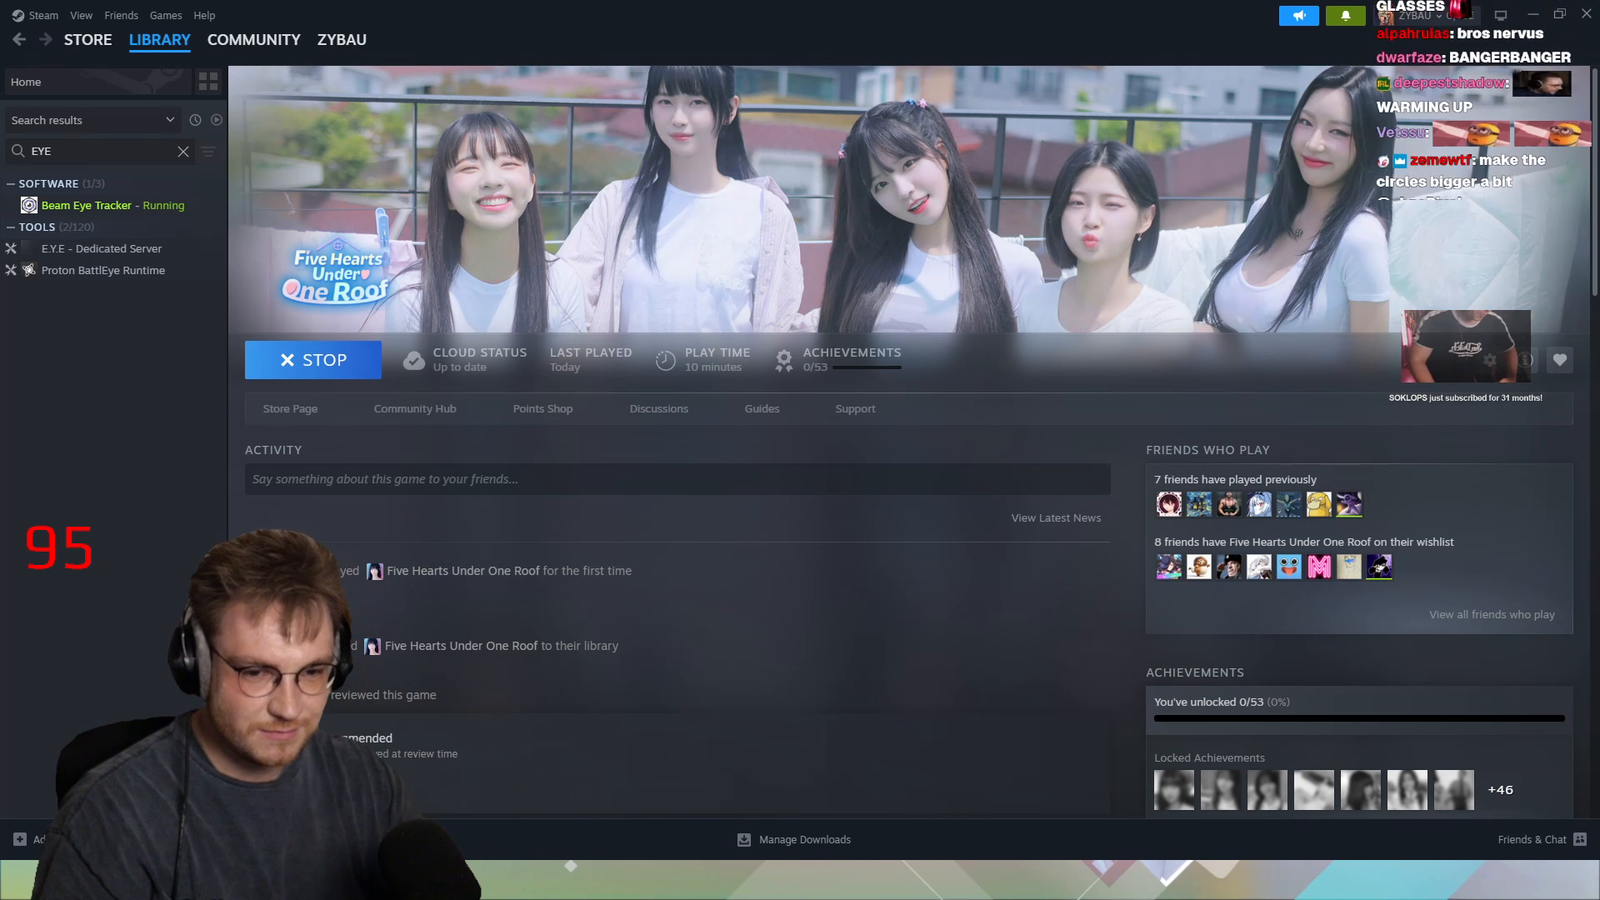Open View Latest News
The width and height of the screenshot is (1600, 900).
coord(1056,518)
